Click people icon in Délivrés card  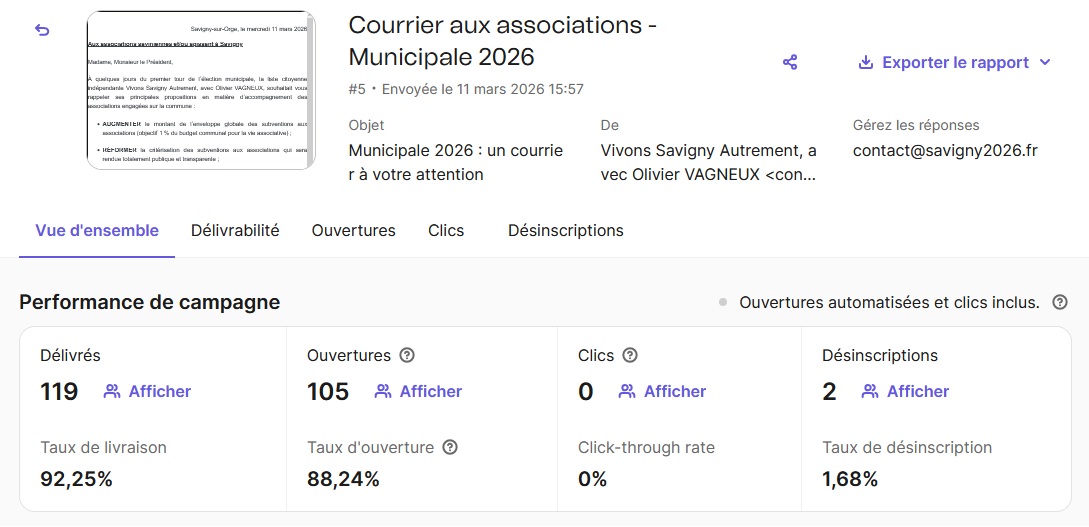[112, 391]
